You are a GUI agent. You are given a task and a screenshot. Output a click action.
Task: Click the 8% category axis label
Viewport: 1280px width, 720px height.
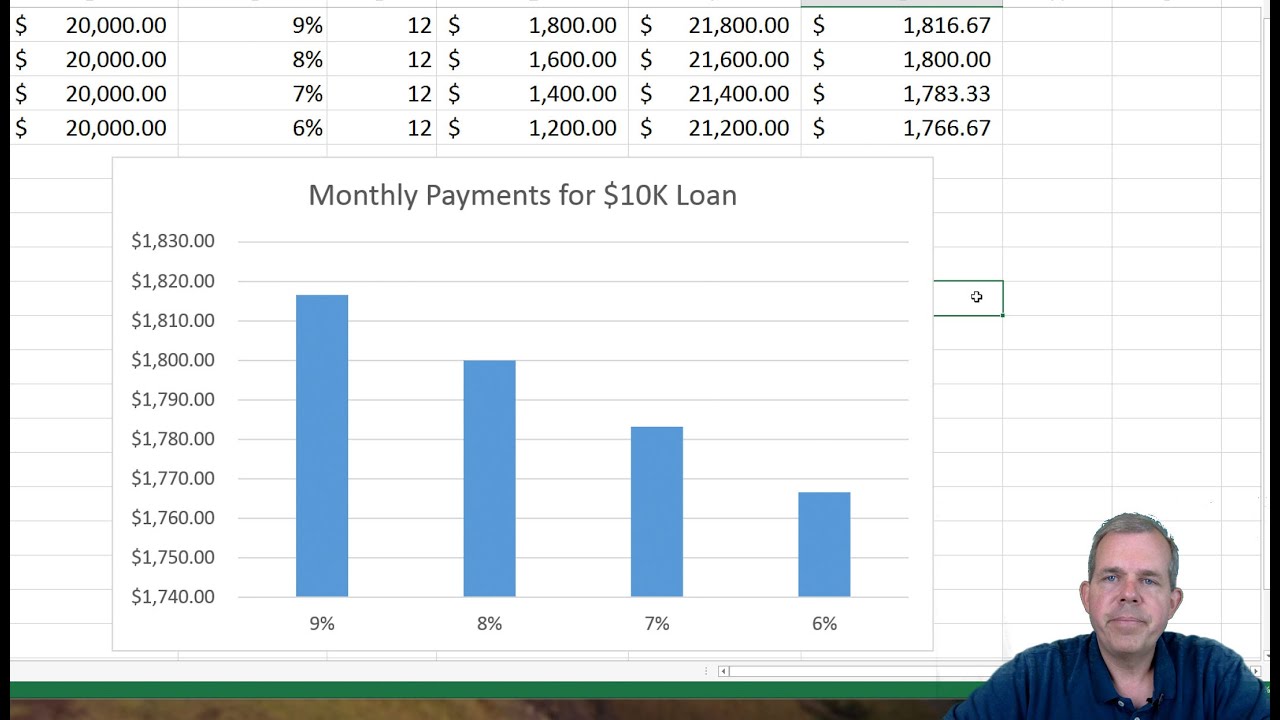point(489,623)
